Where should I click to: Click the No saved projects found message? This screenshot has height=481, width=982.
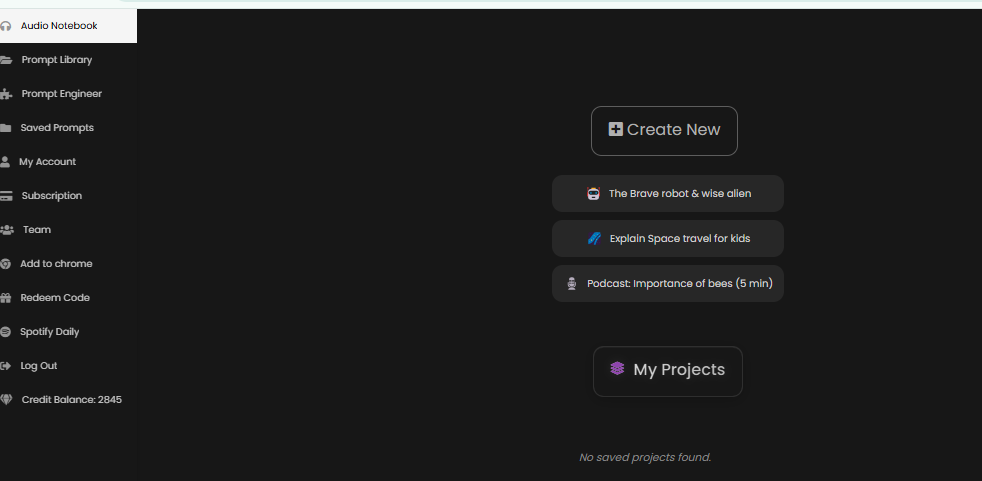[x=645, y=457]
